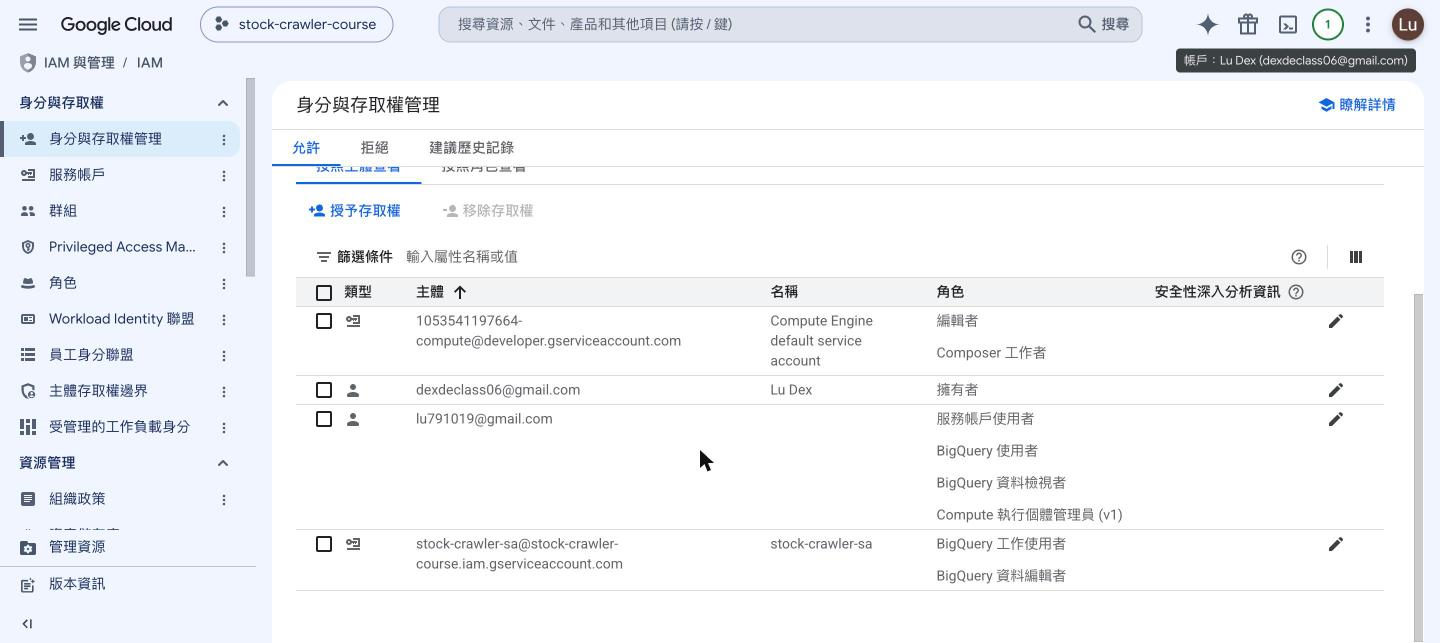Check the stock-crawler-sa row checkbox
Screen dimensions: 1440x643
coord(324,544)
